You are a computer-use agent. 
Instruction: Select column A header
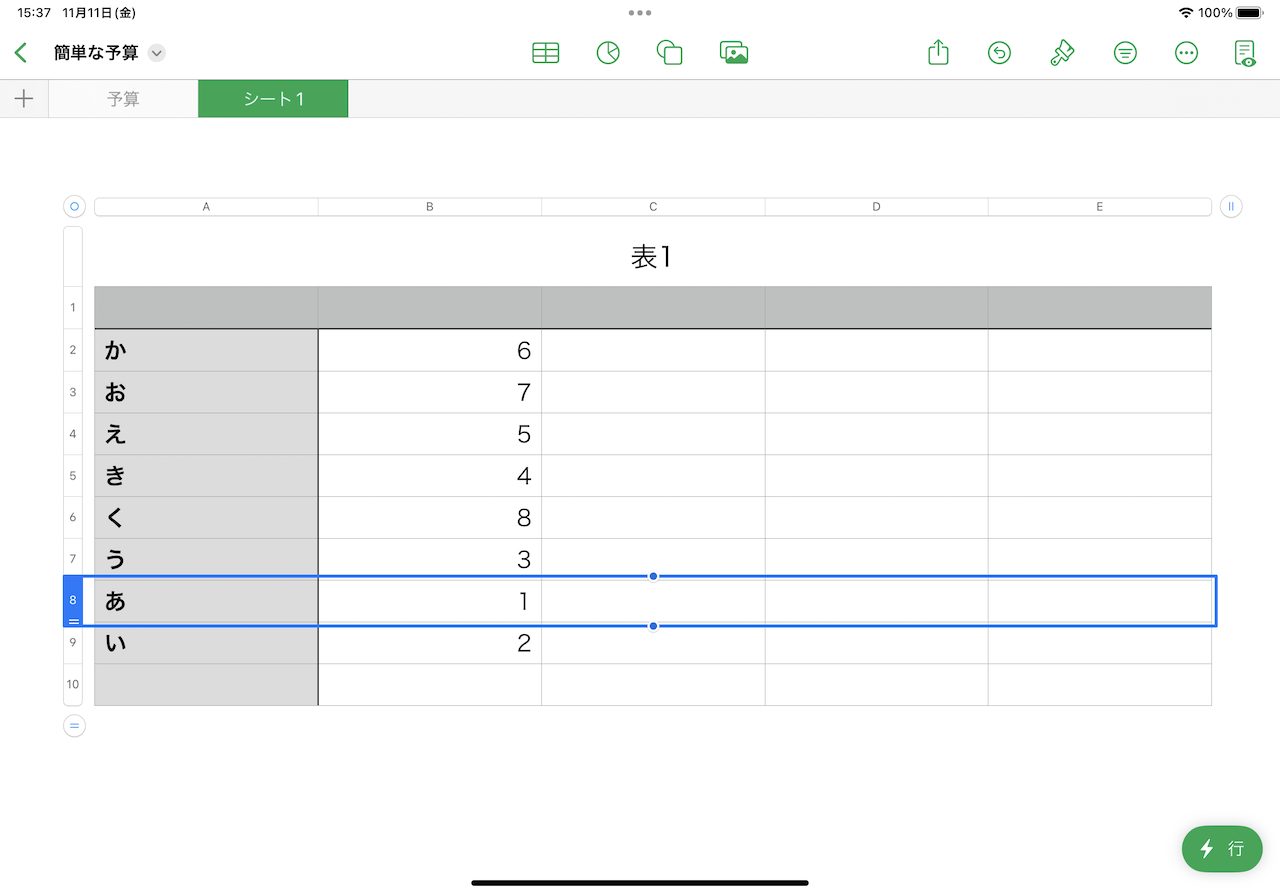(206, 207)
